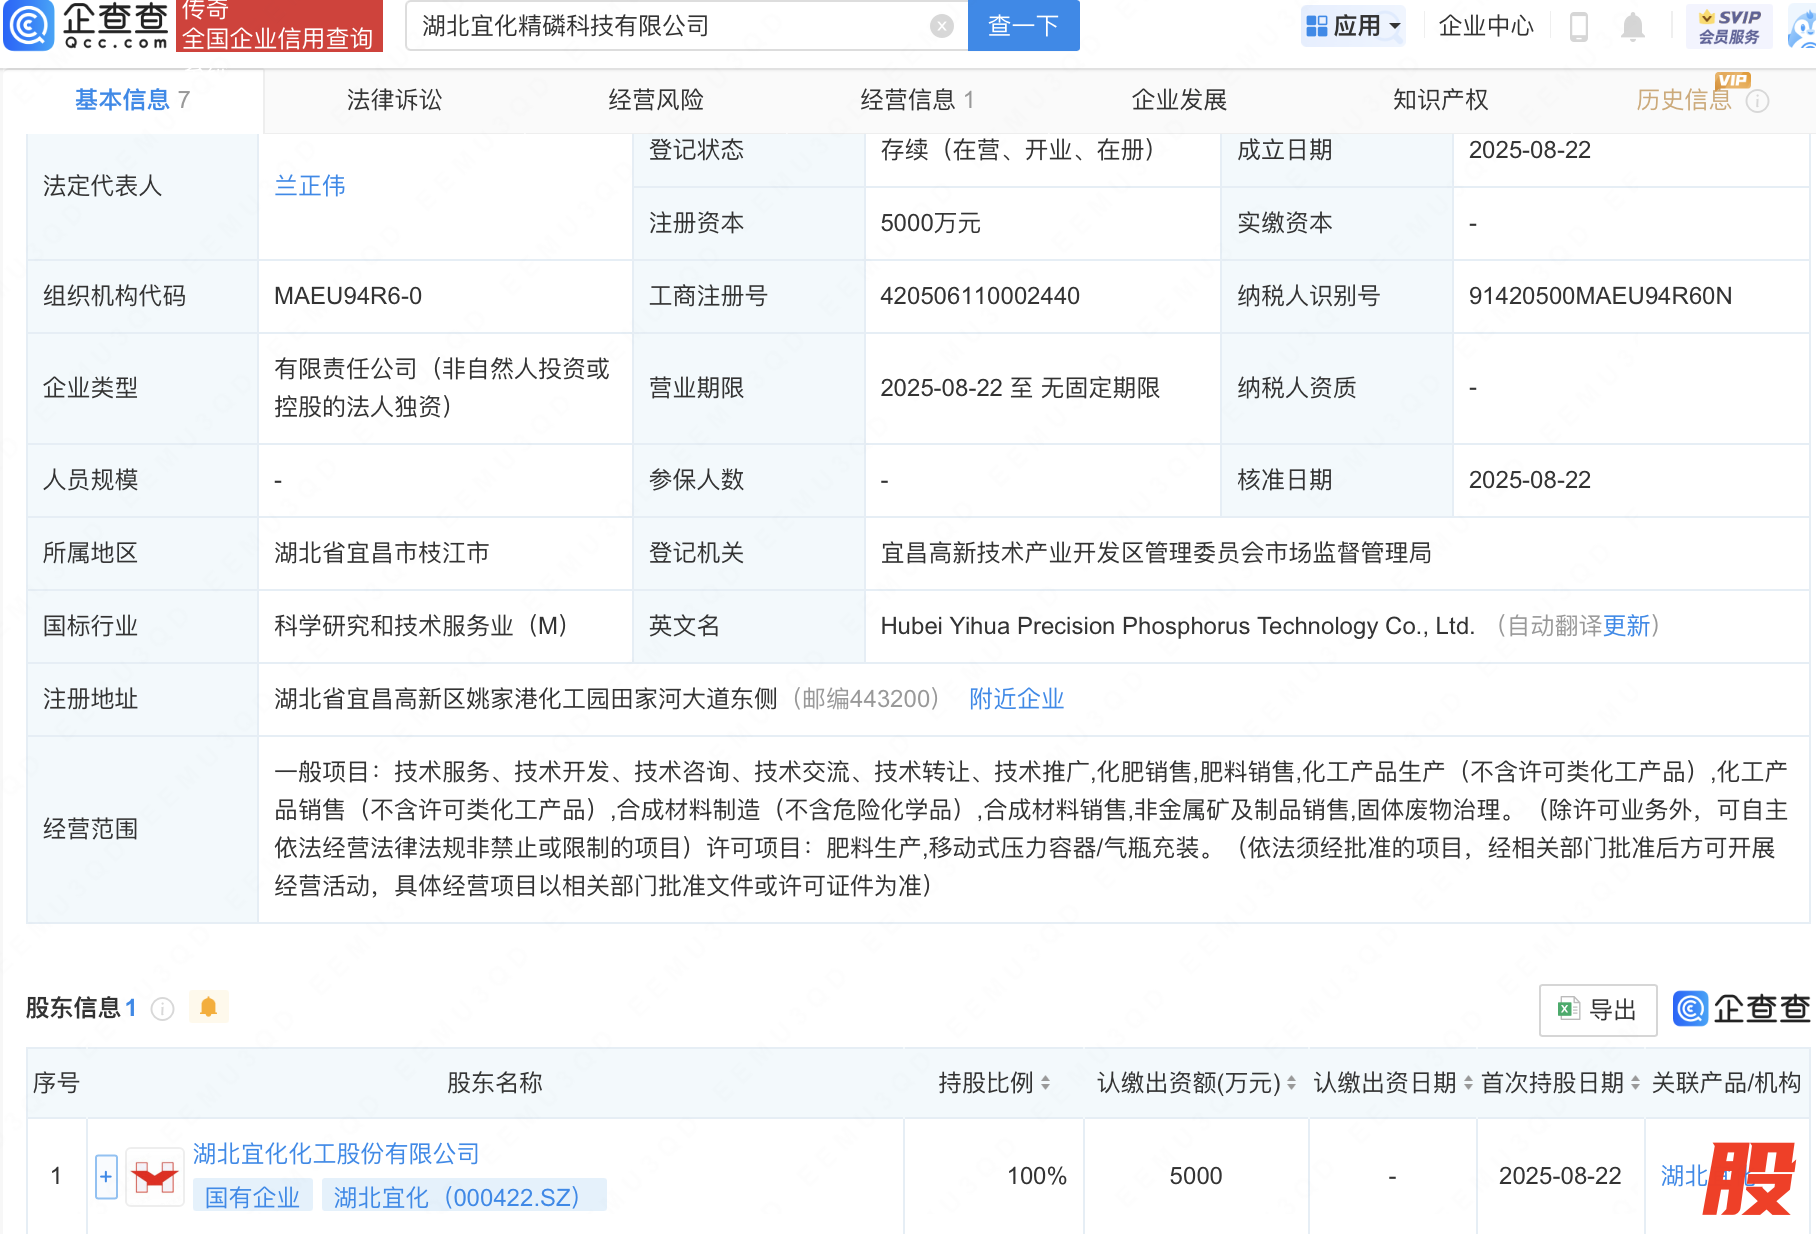Clear the search box text
Image resolution: width=1816 pixels, height=1234 pixels.
pyautogui.click(x=941, y=26)
